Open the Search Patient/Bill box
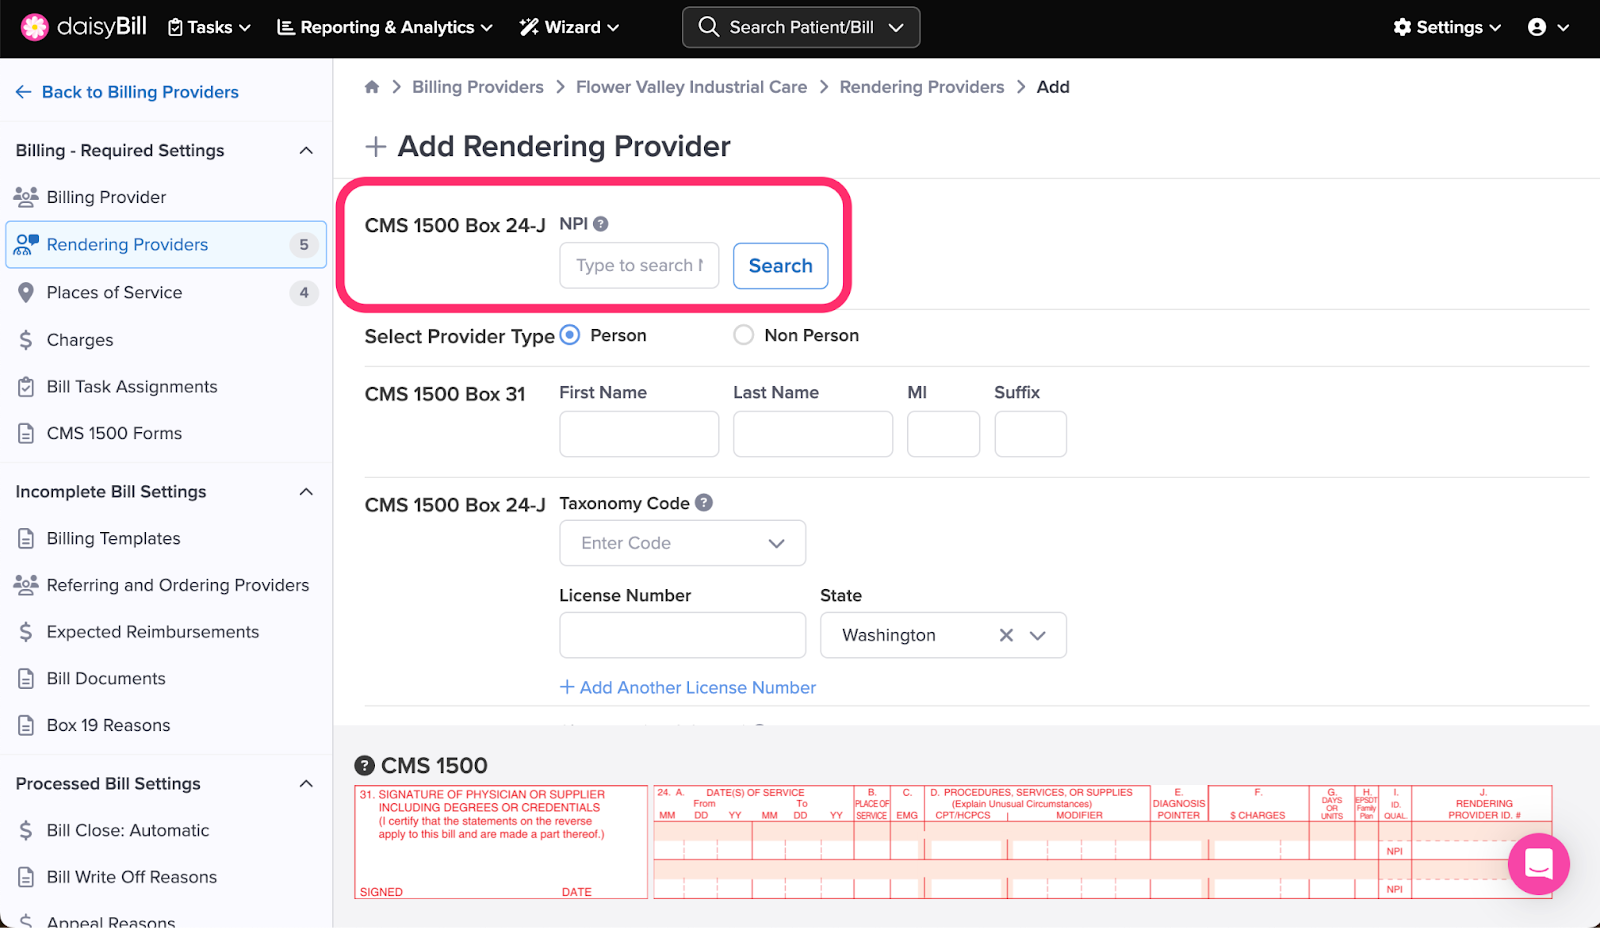Screen dimensions: 1600x928 pyautogui.click(x=801, y=27)
